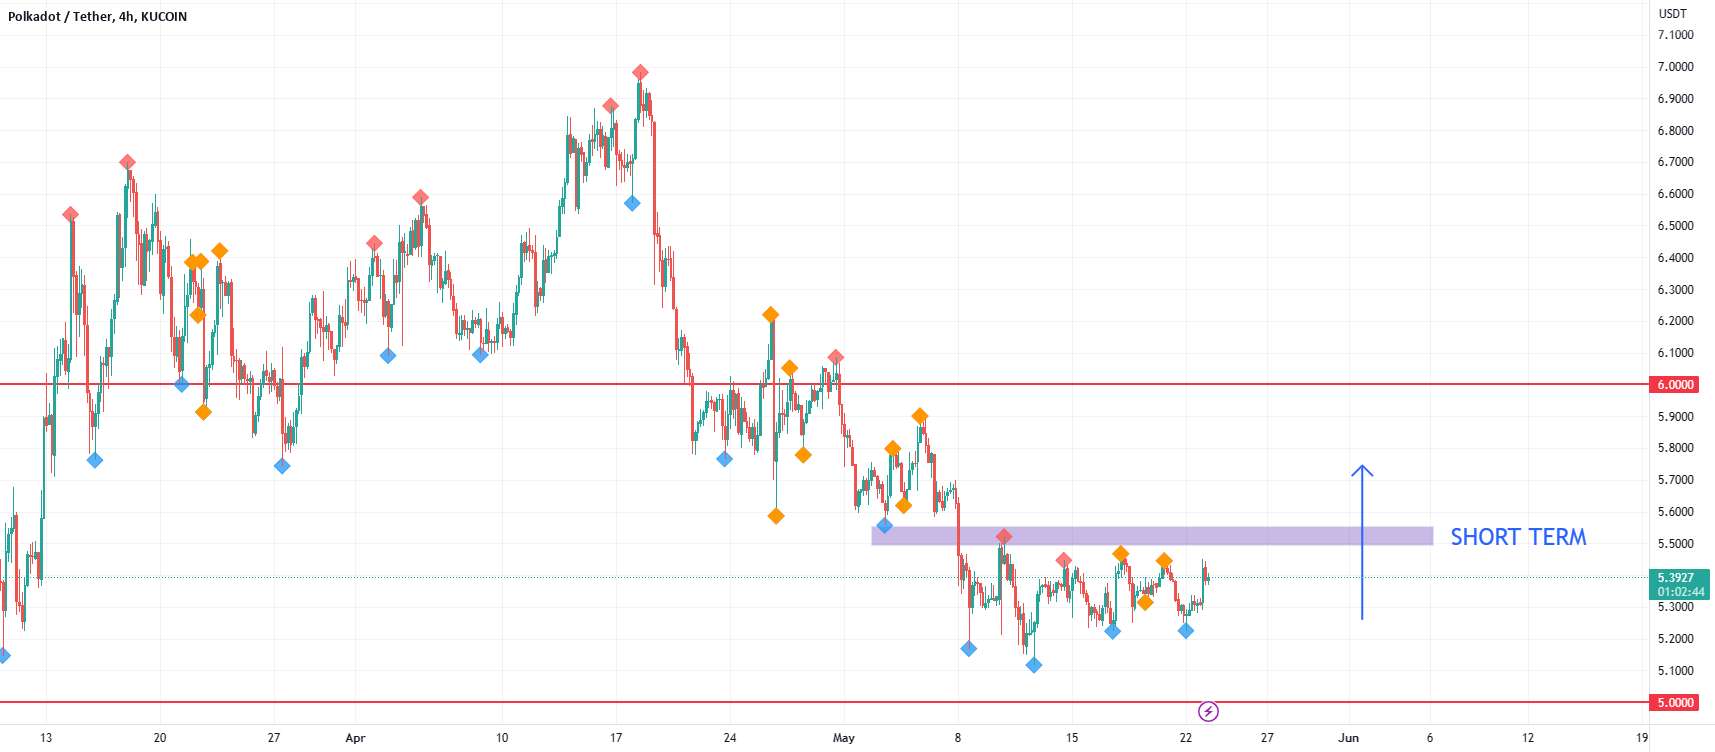Click the 6.5000 price axis label
This screenshot has width=1715, height=752.
(1675, 226)
